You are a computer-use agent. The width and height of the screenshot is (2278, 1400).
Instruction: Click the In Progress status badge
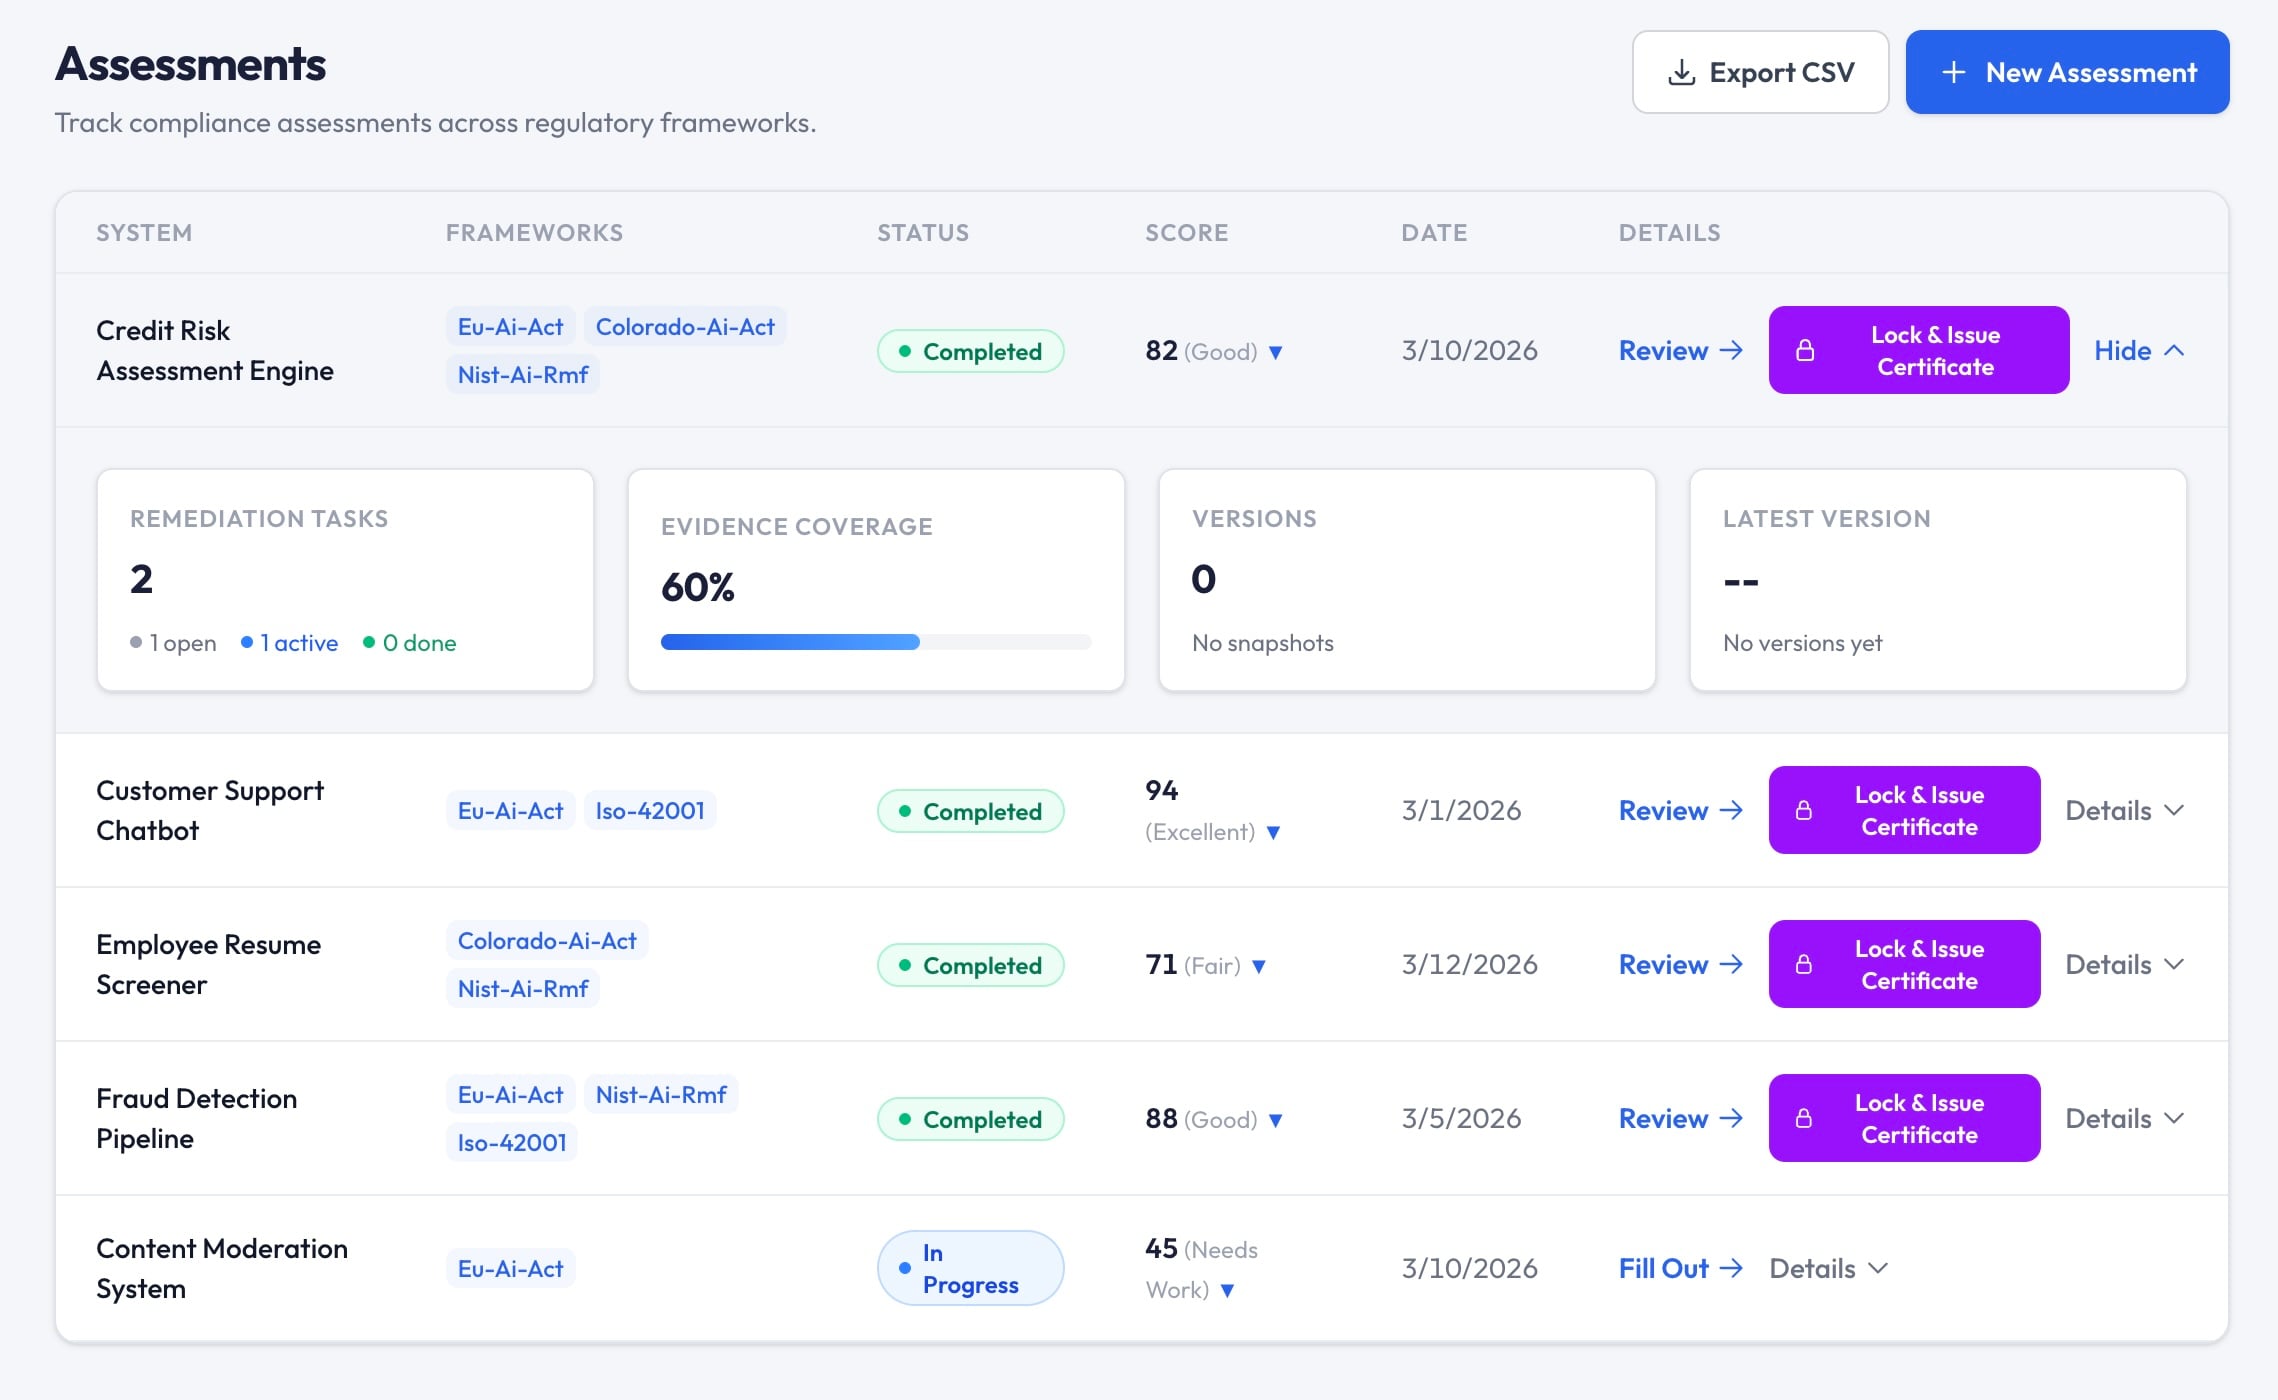coord(970,1269)
